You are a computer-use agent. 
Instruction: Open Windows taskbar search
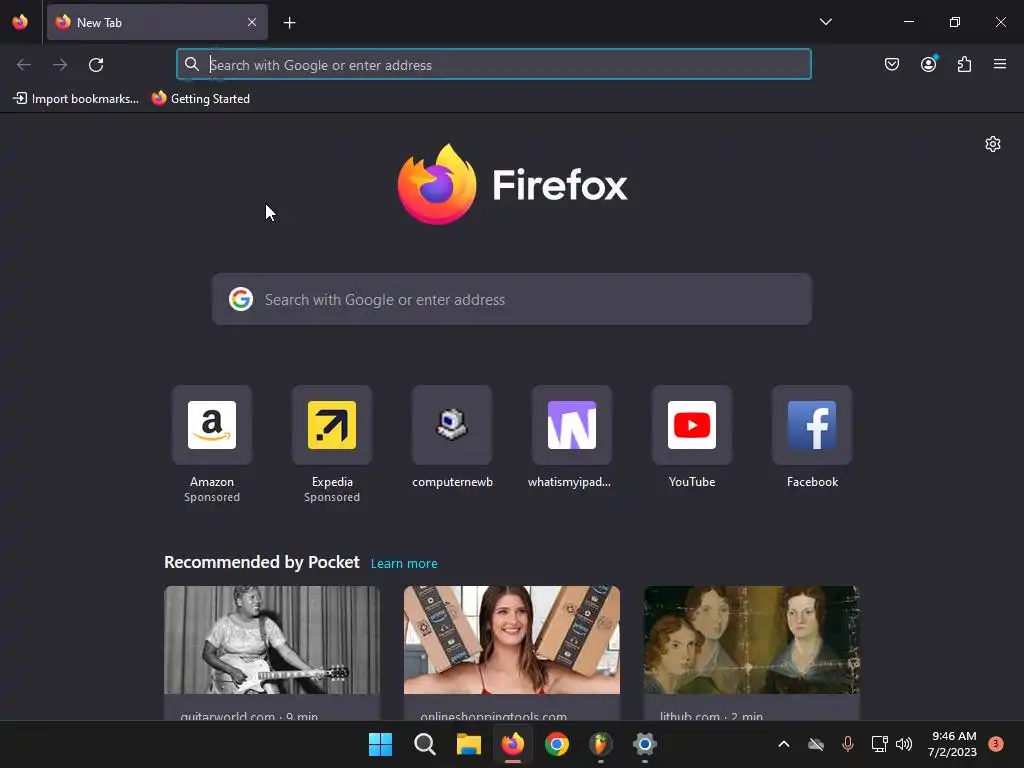pos(424,744)
